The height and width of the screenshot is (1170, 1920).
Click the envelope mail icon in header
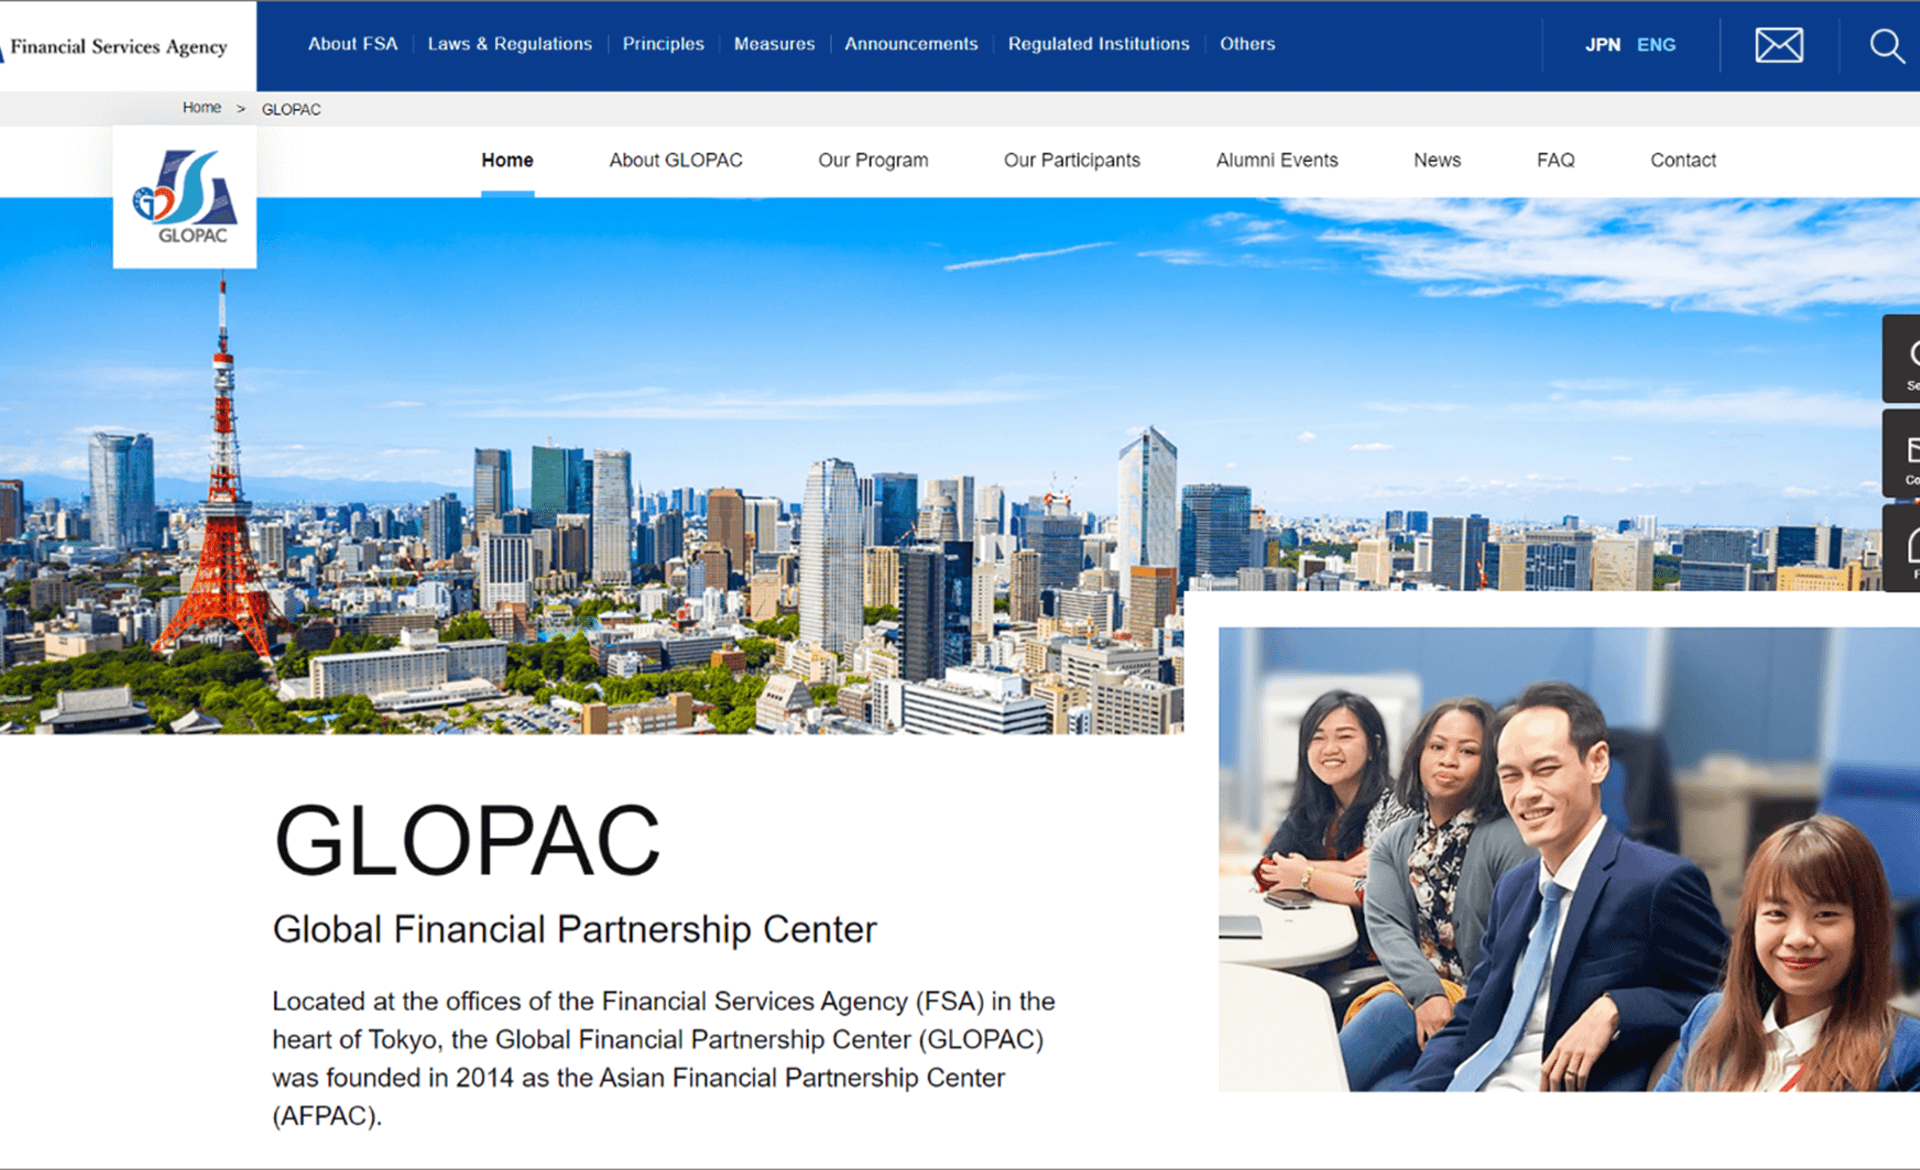tap(1779, 45)
